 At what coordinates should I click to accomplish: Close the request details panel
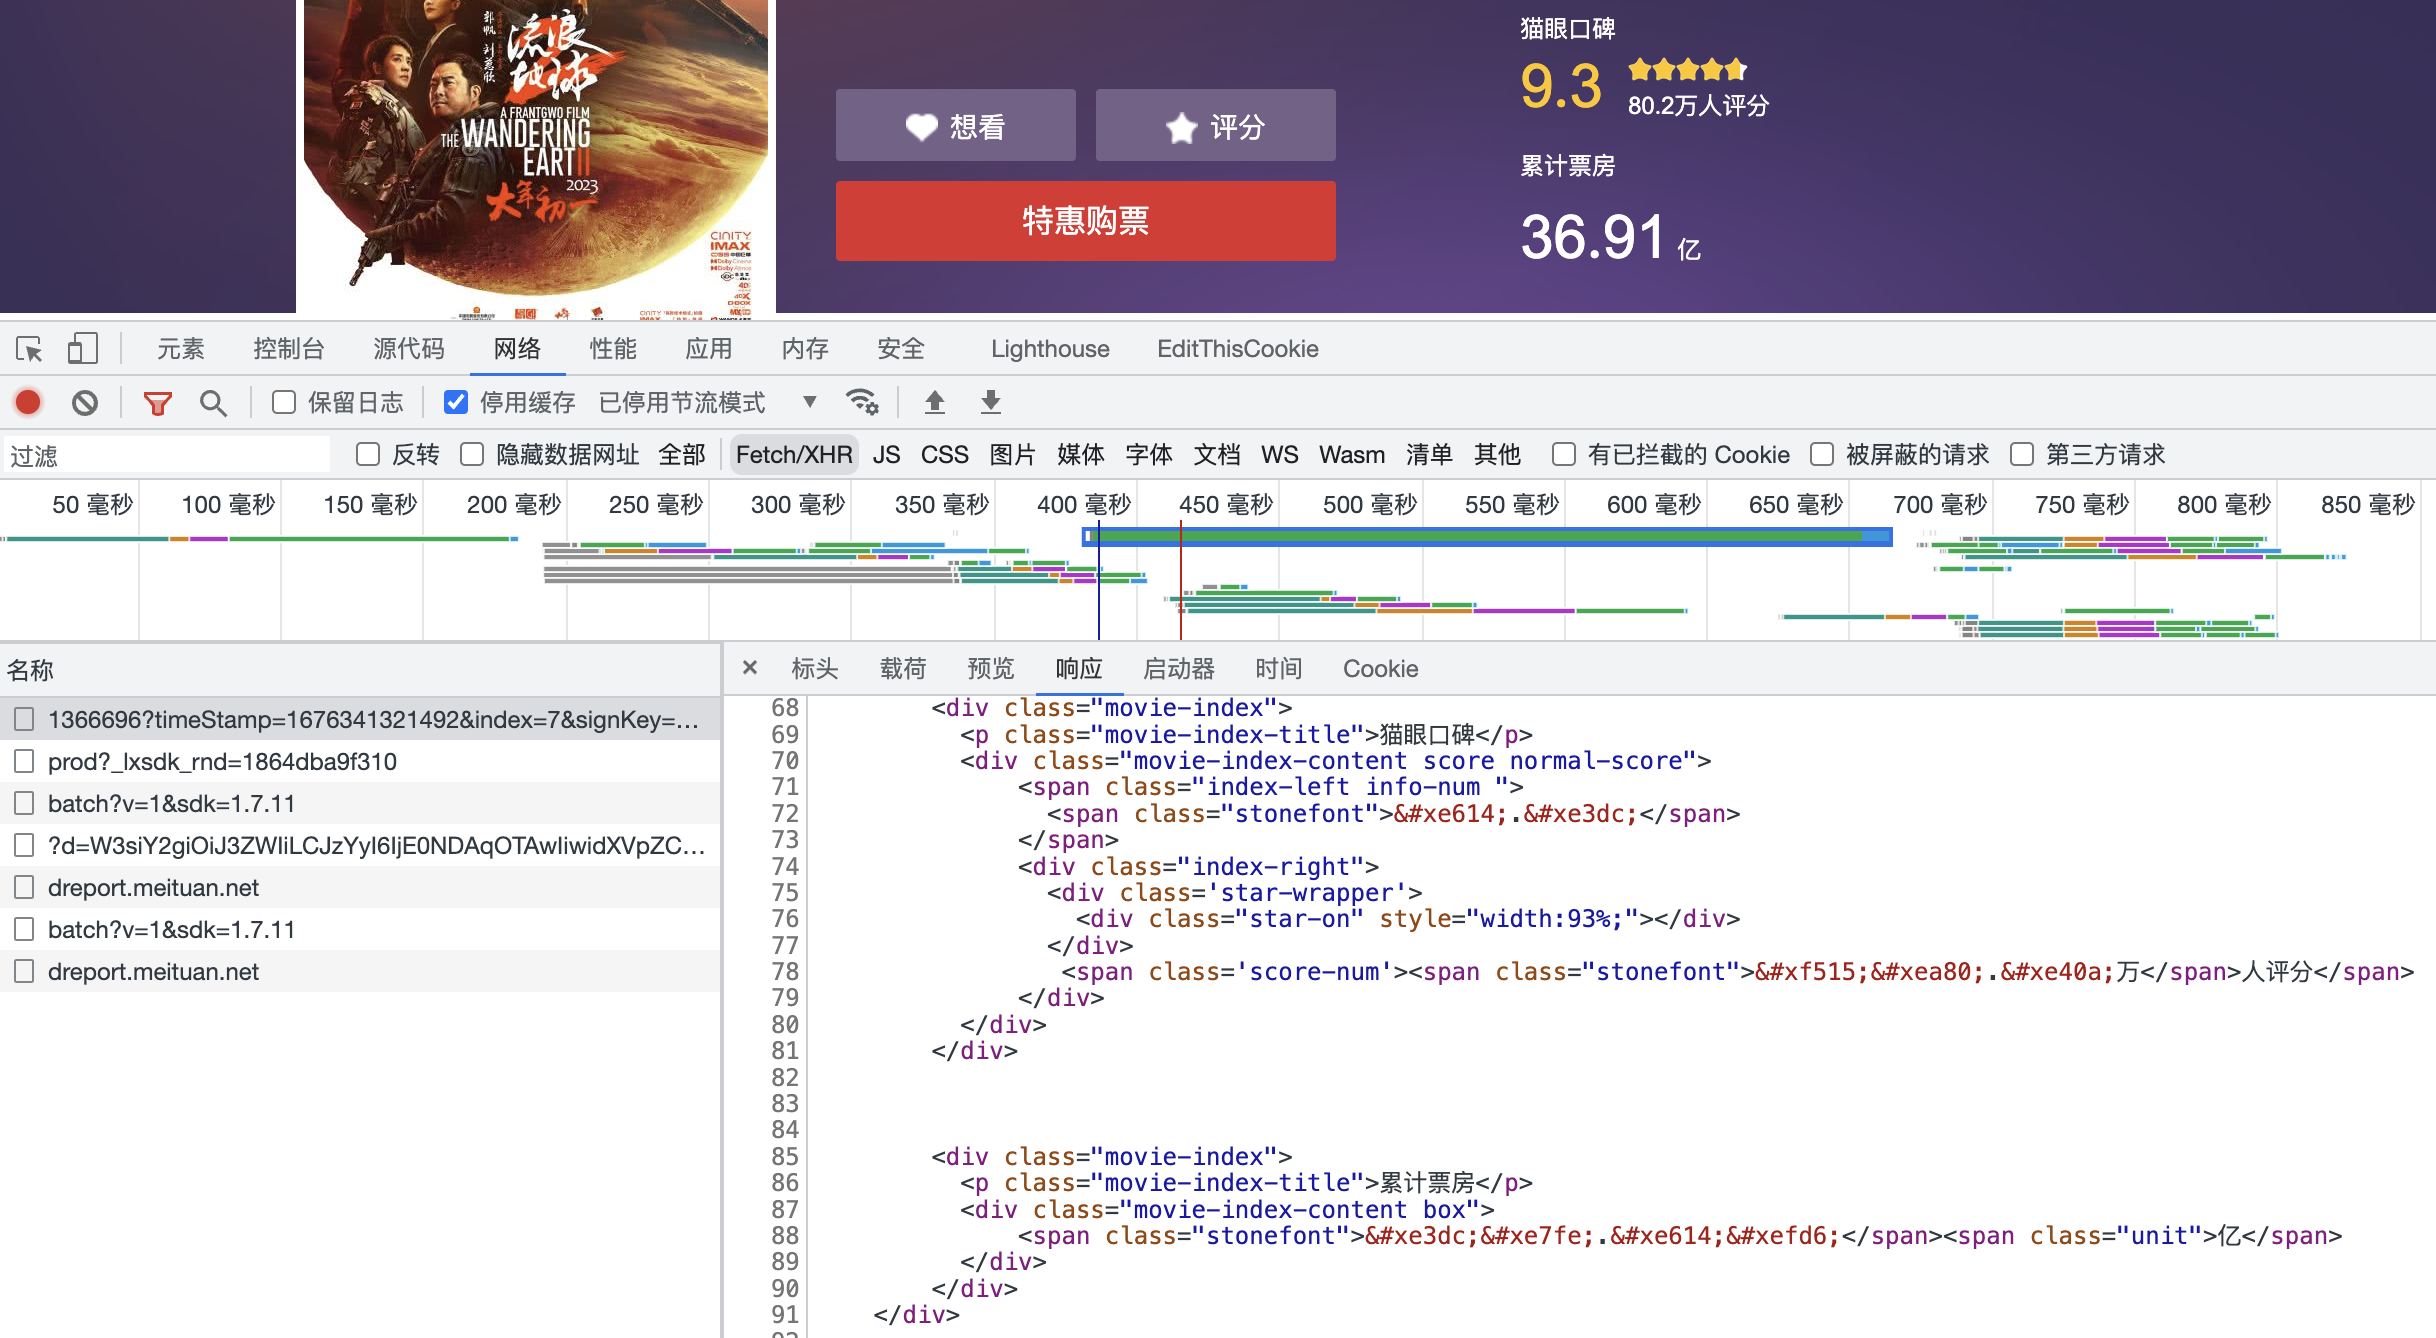(x=750, y=668)
